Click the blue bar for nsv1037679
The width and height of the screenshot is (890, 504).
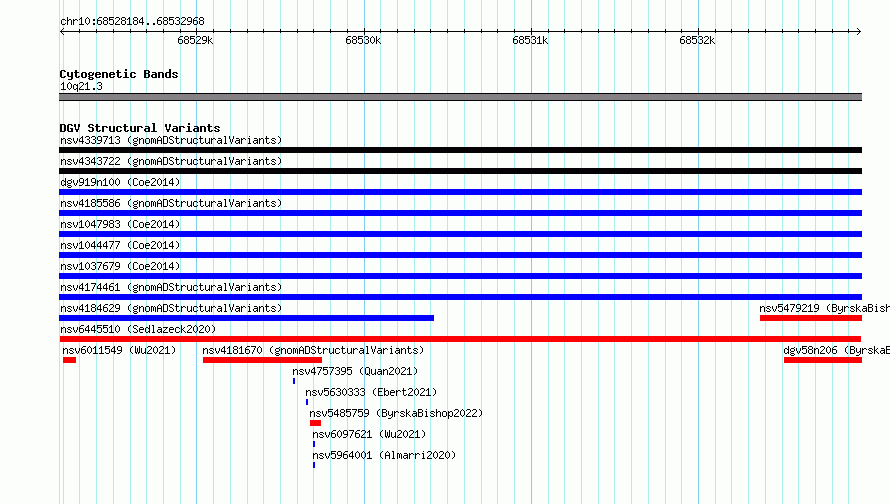[460, 276]
